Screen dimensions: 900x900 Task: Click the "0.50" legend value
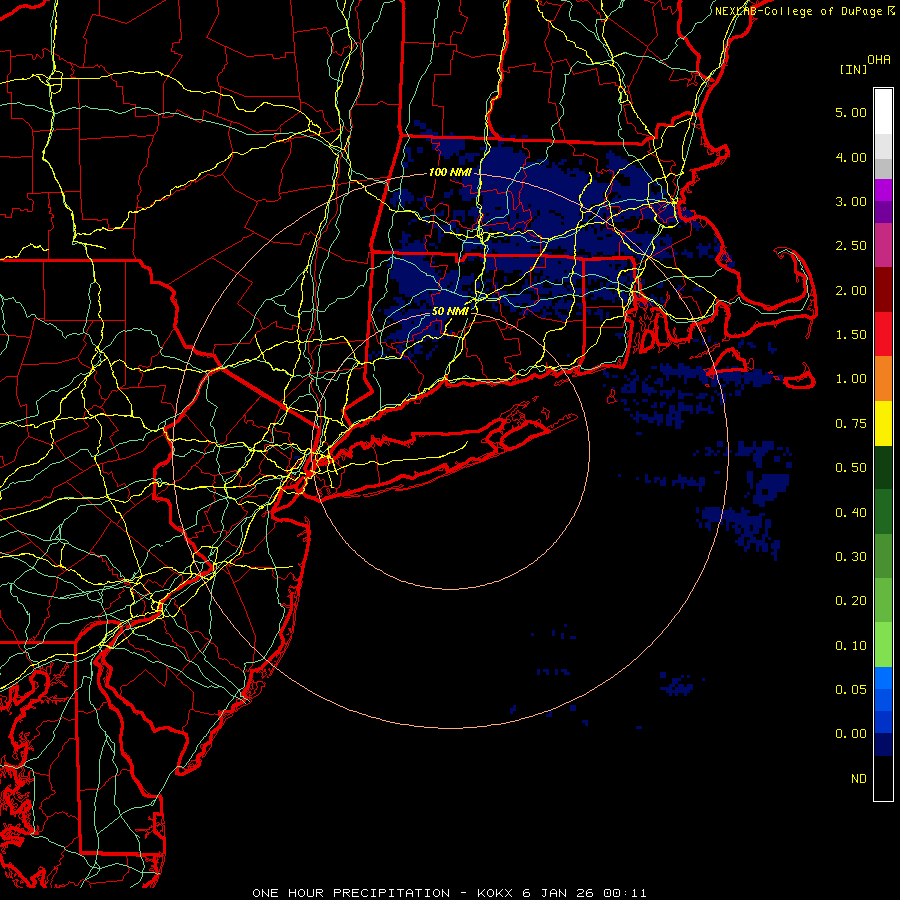point(851,467)
